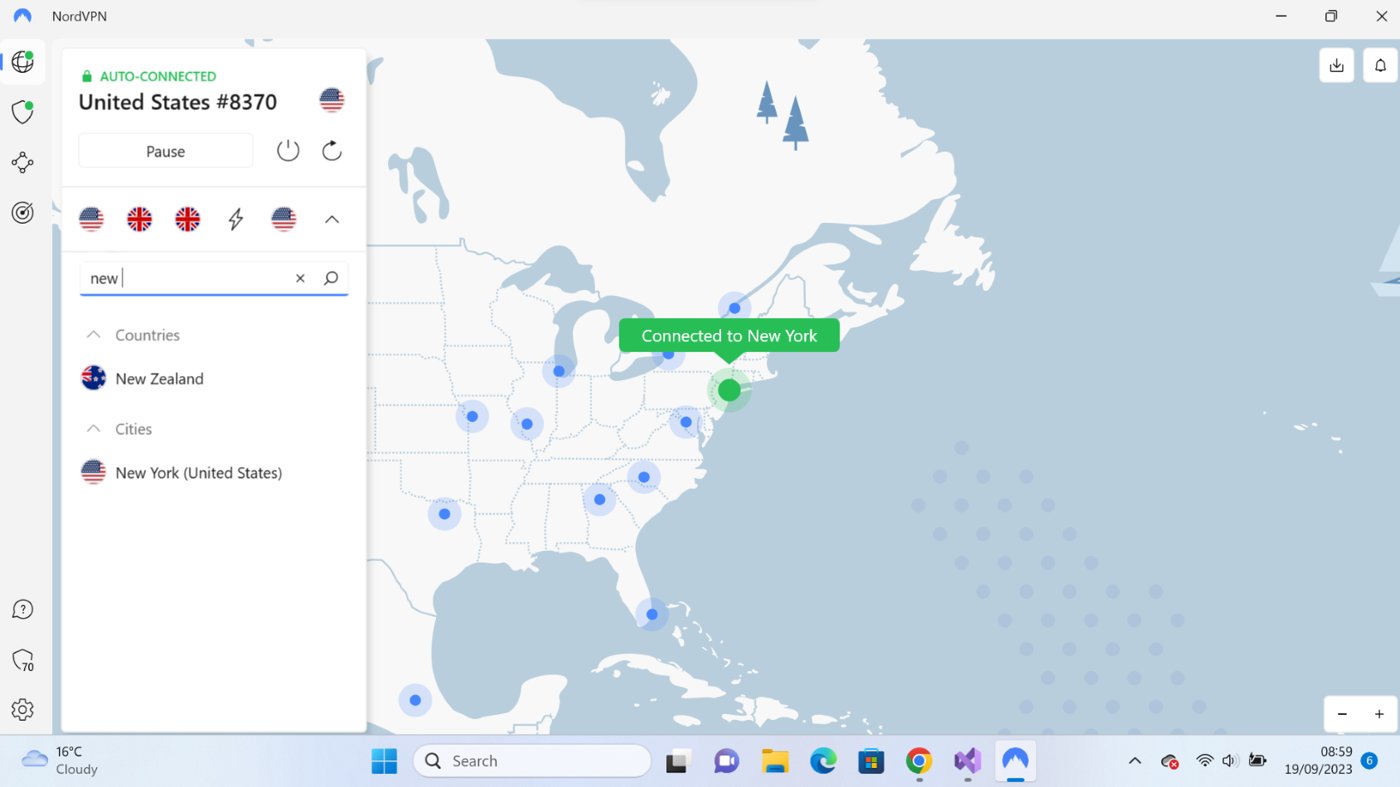
Task: Click the Connected to New York label
Action: [x=729, y=336]
